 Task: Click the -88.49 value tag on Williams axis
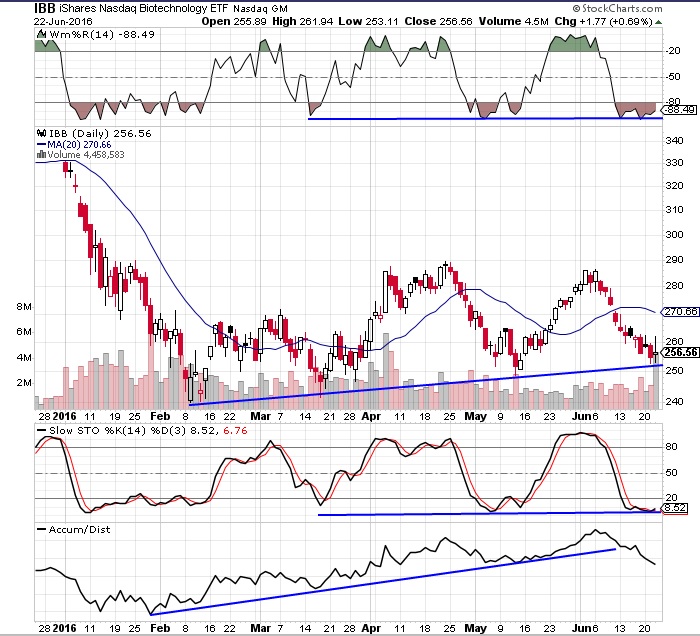679,109
